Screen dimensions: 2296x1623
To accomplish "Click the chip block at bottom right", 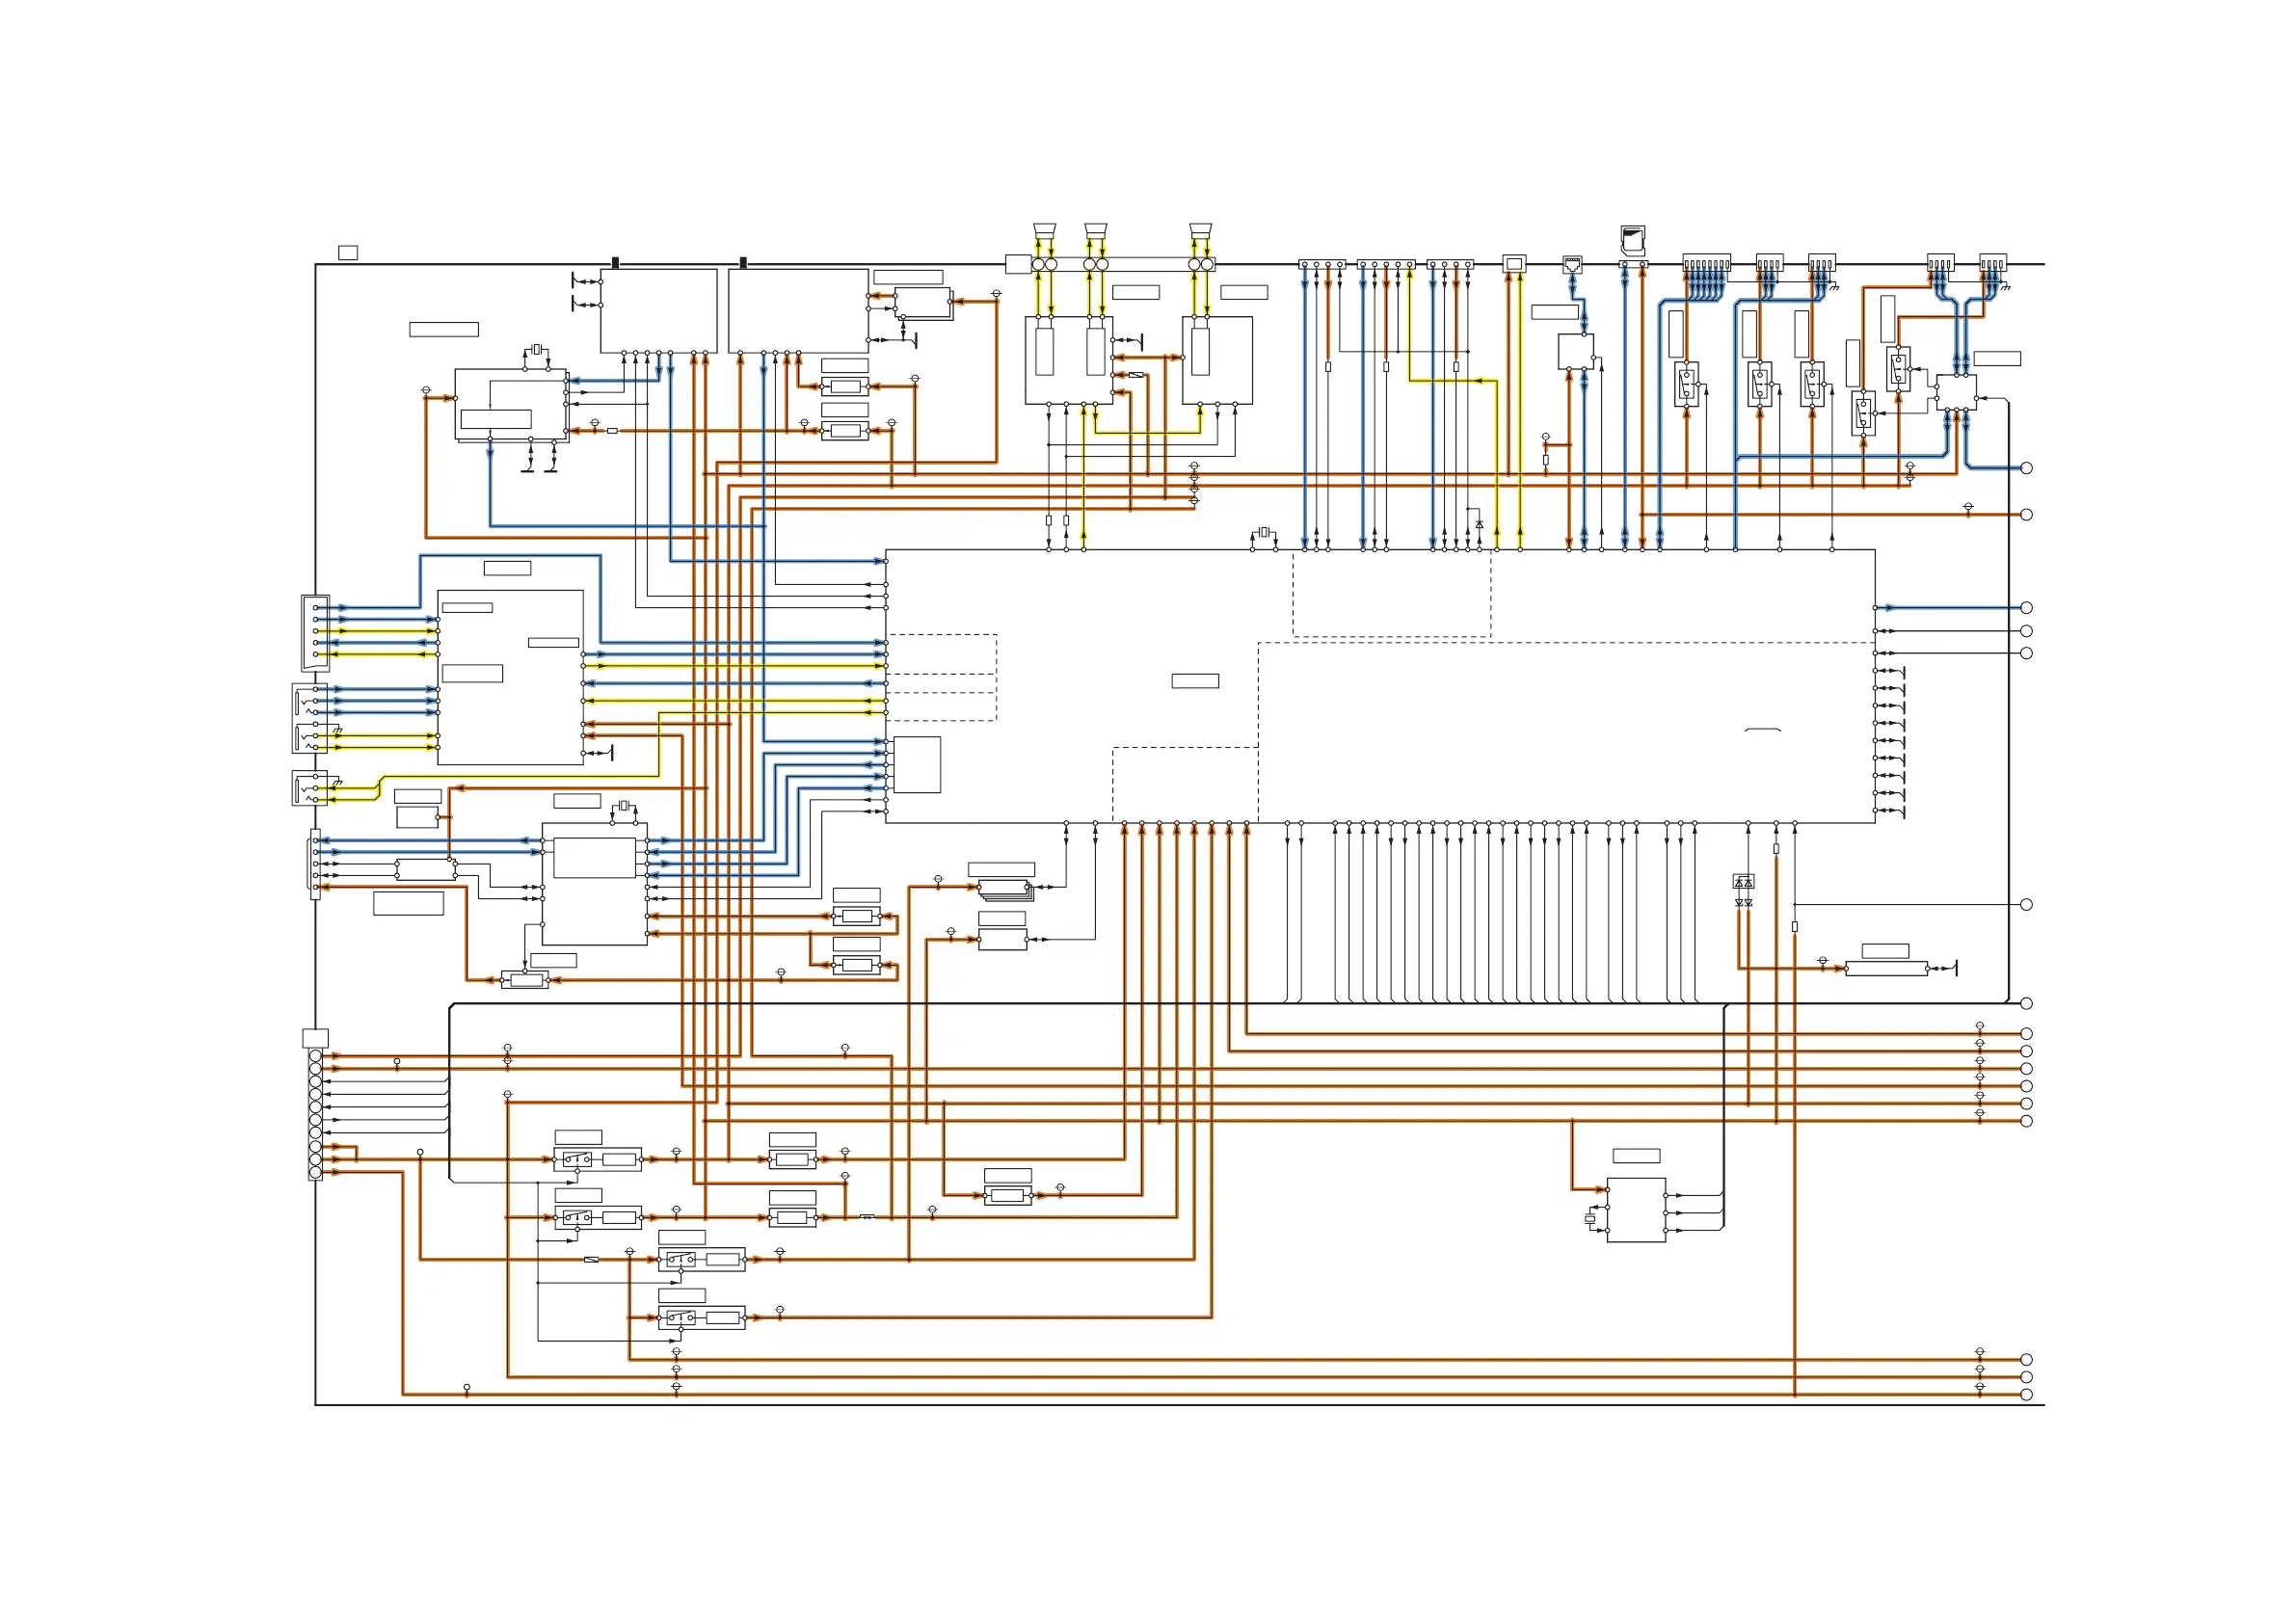I will [x=1636, y=1210].
